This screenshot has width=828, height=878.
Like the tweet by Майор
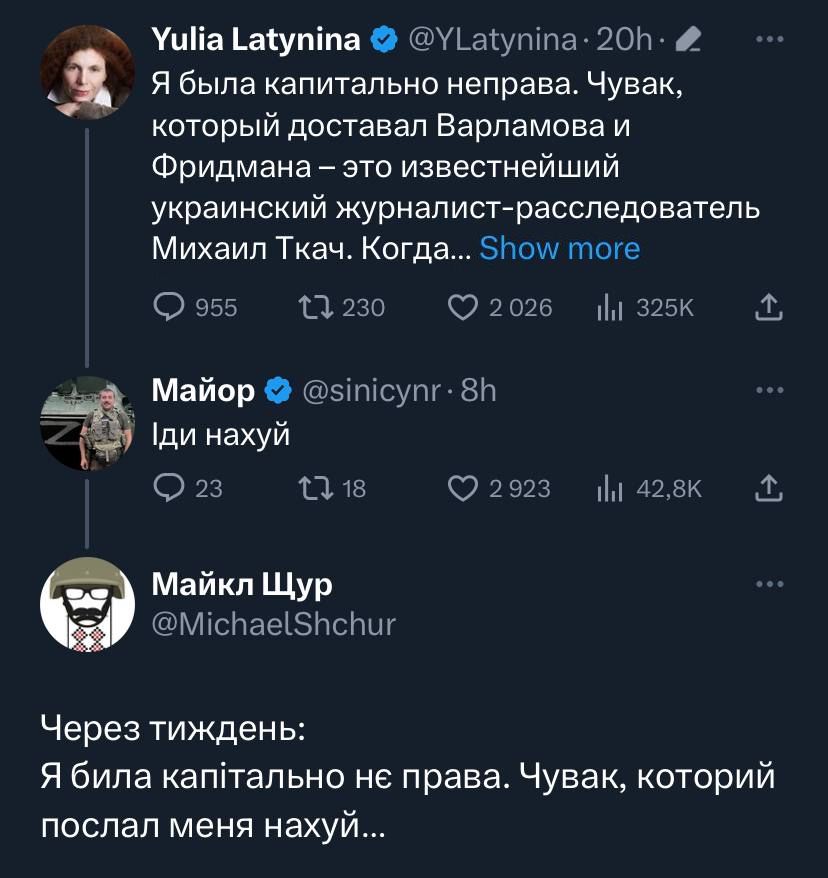pyautogui.click(x=461, y=487)
